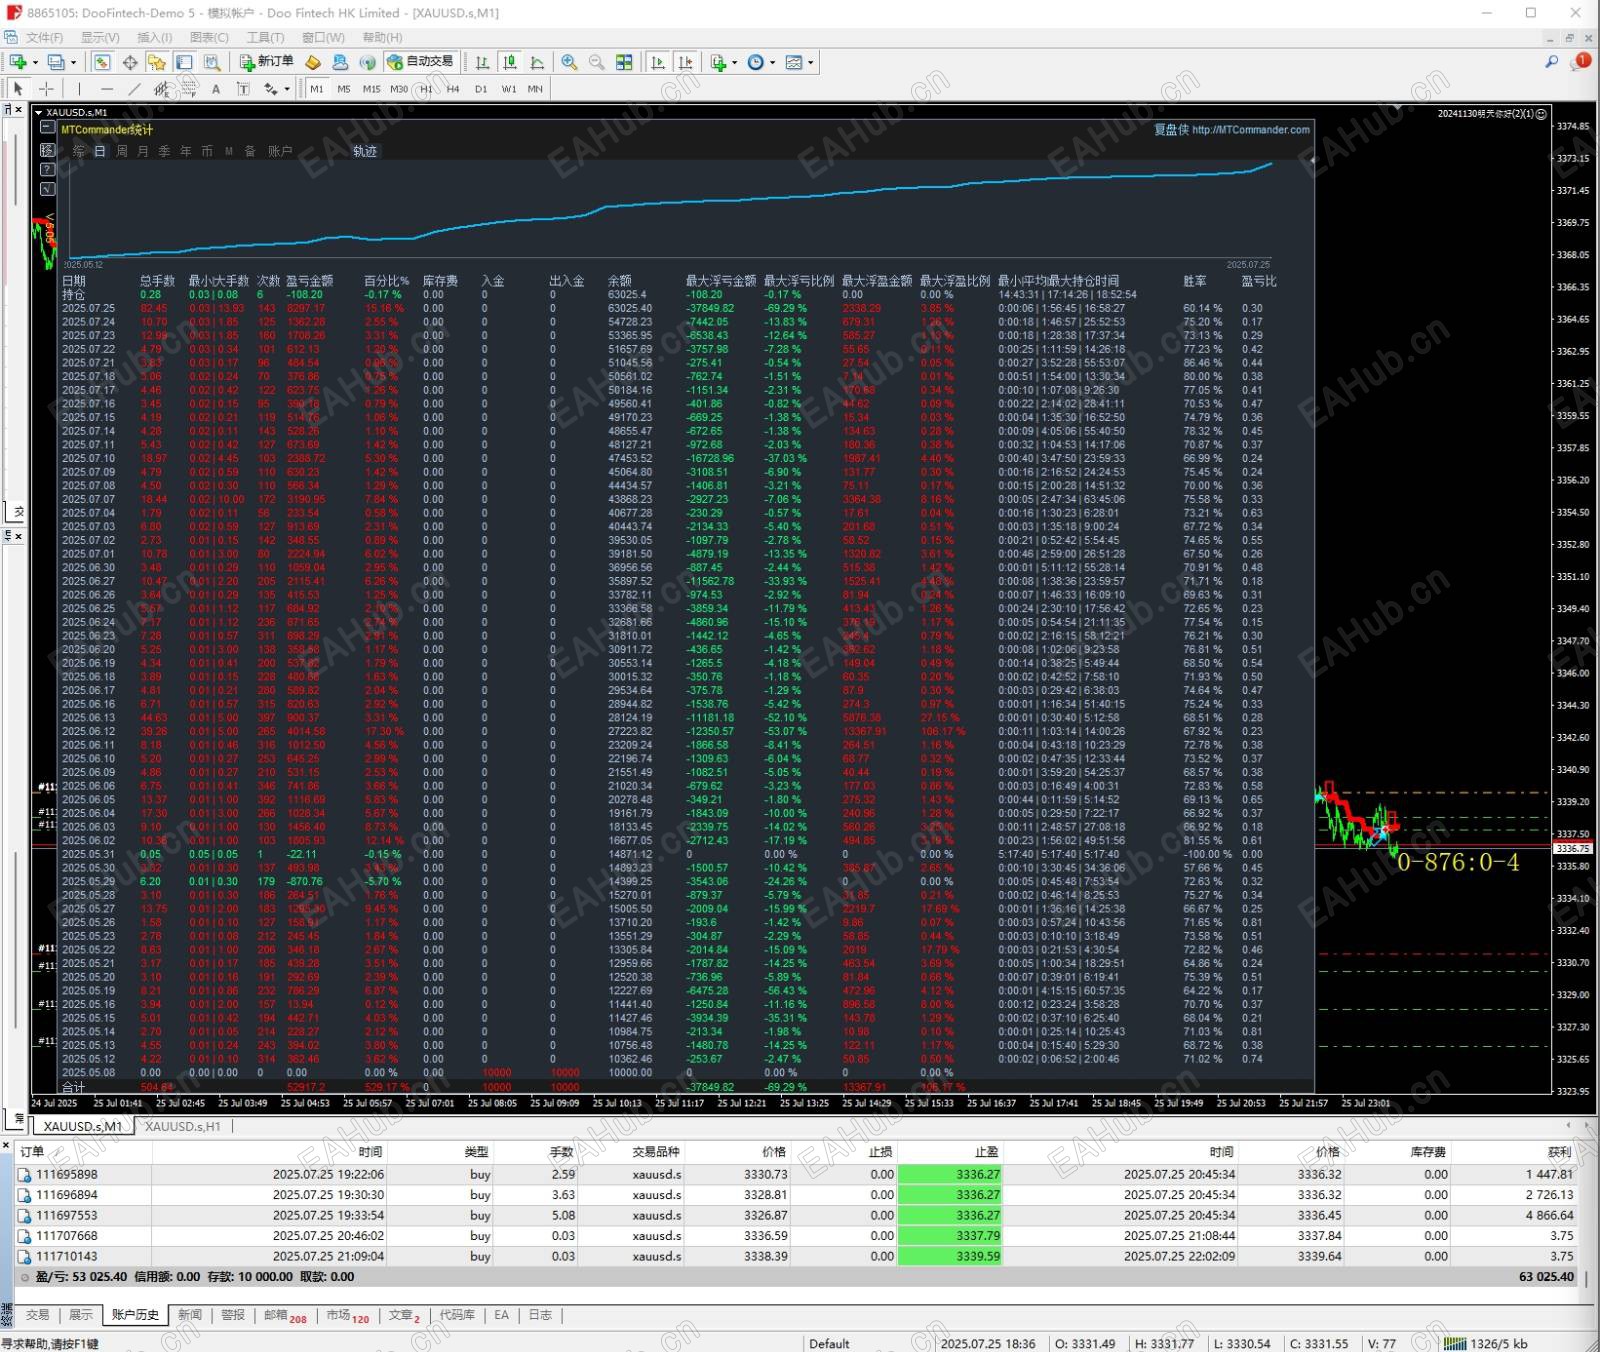Select 月 monthly statistics tab

(143, 151)
